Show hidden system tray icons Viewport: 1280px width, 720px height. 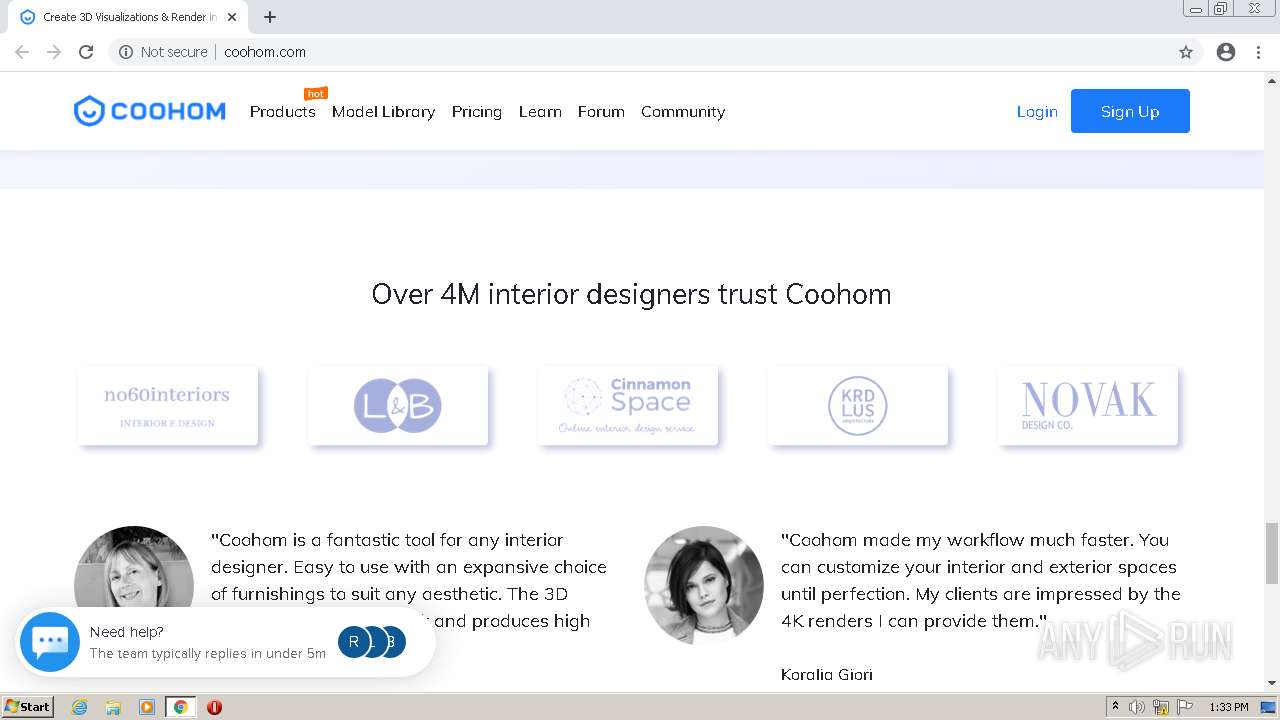[x=1115, y=707]
